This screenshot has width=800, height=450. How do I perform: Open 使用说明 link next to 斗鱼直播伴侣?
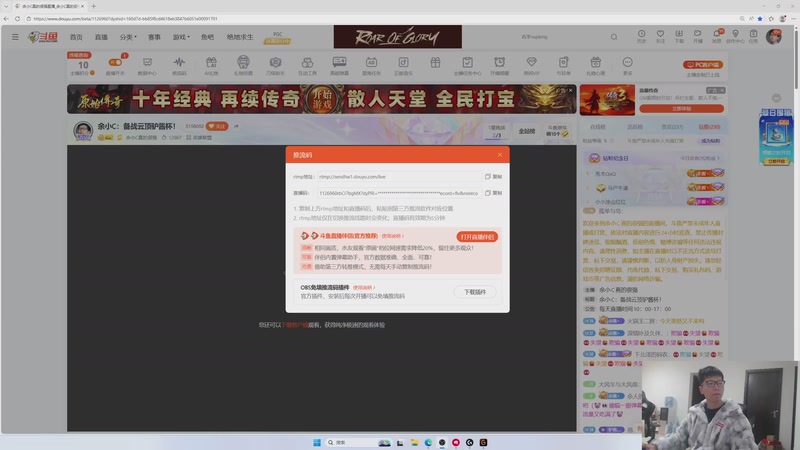(x=393, y=236)
